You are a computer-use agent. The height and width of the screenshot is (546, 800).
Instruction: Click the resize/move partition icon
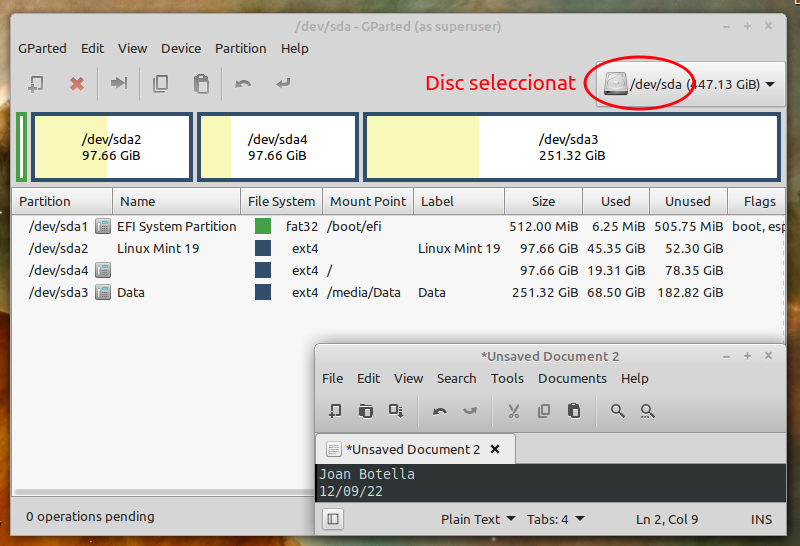click(119, 84)
